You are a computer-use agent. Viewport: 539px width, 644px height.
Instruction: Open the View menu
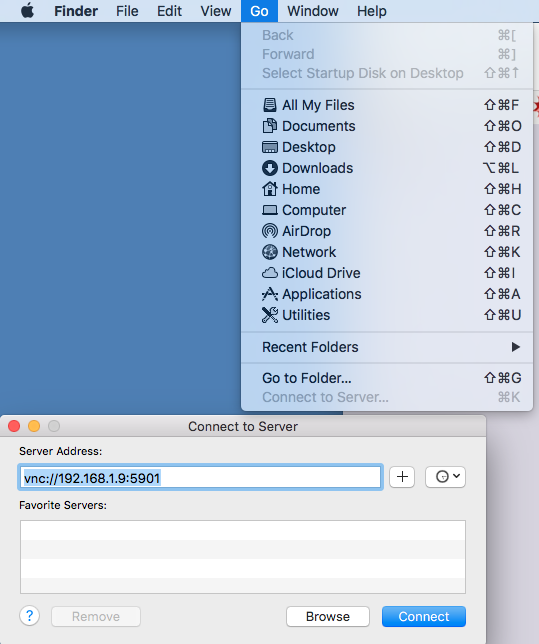[216, 11]
